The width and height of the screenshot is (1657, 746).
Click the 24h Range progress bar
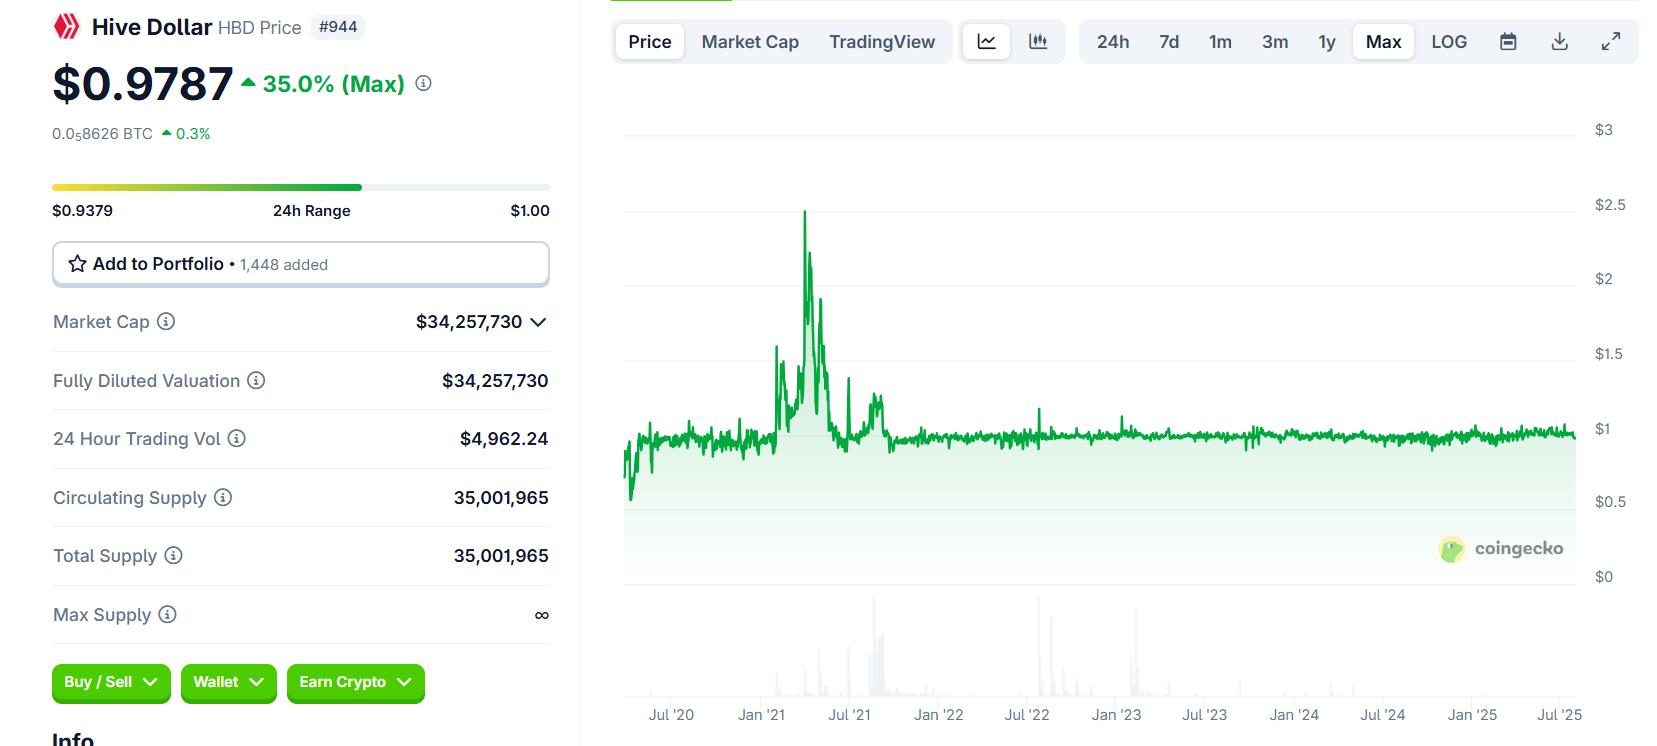click(301, 187)
